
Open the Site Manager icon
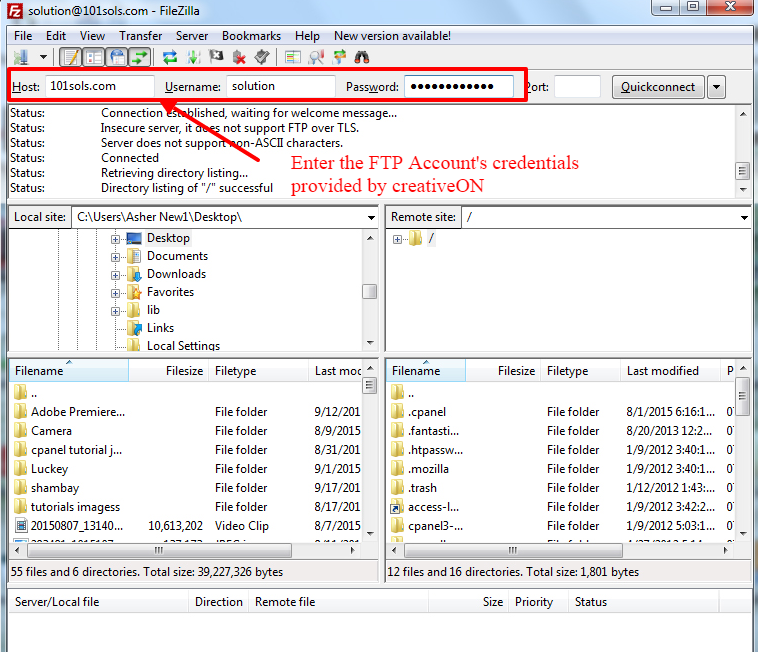click(x=21, y=58)
